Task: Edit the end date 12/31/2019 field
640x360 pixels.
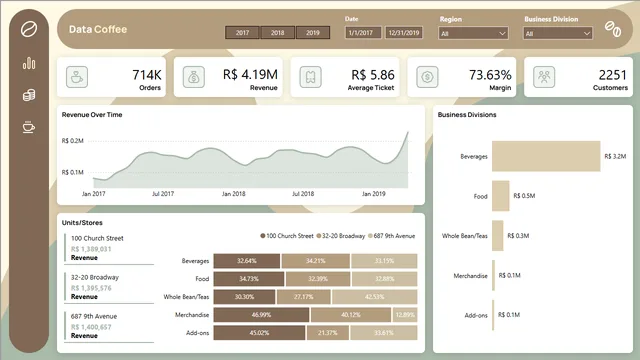Action: pos(404,33)
